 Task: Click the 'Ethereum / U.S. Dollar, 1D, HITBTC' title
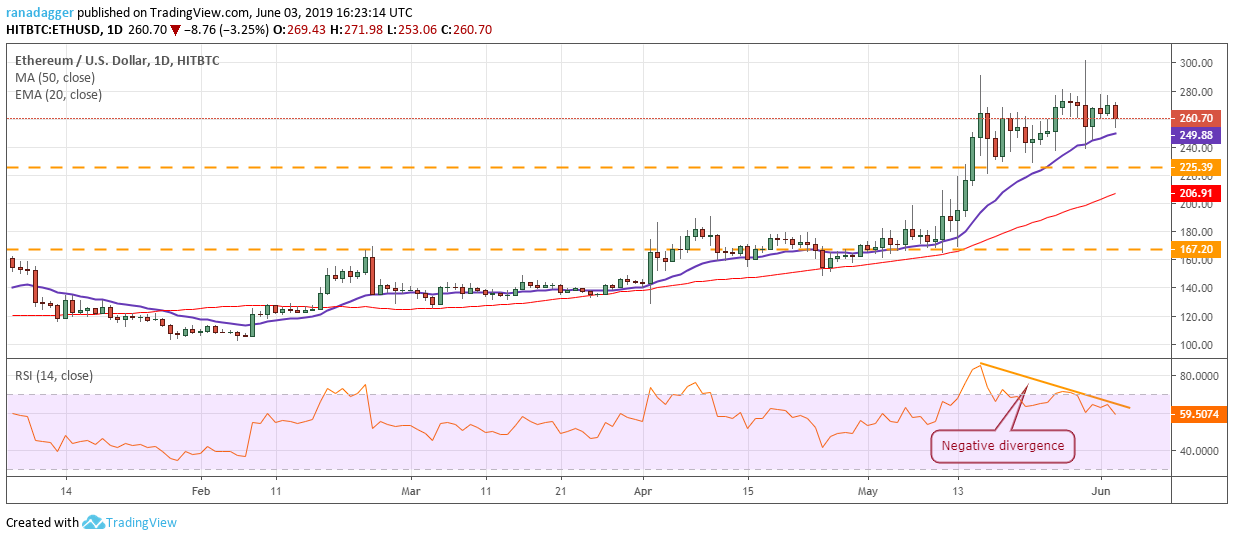point(117,61)
